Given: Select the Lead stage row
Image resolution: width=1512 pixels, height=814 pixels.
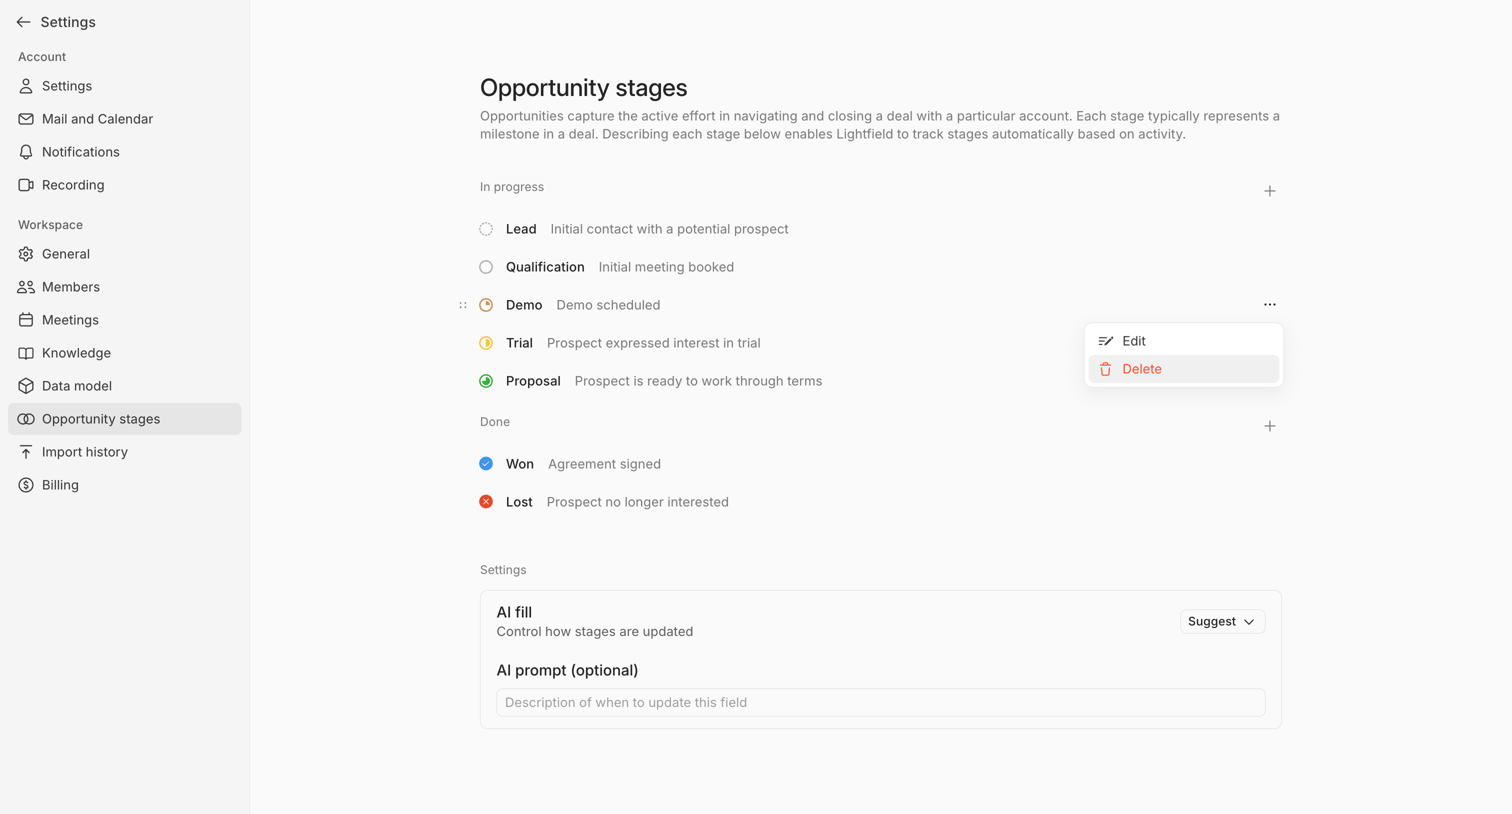Looking at the screenshot, I should coord(880,229).
